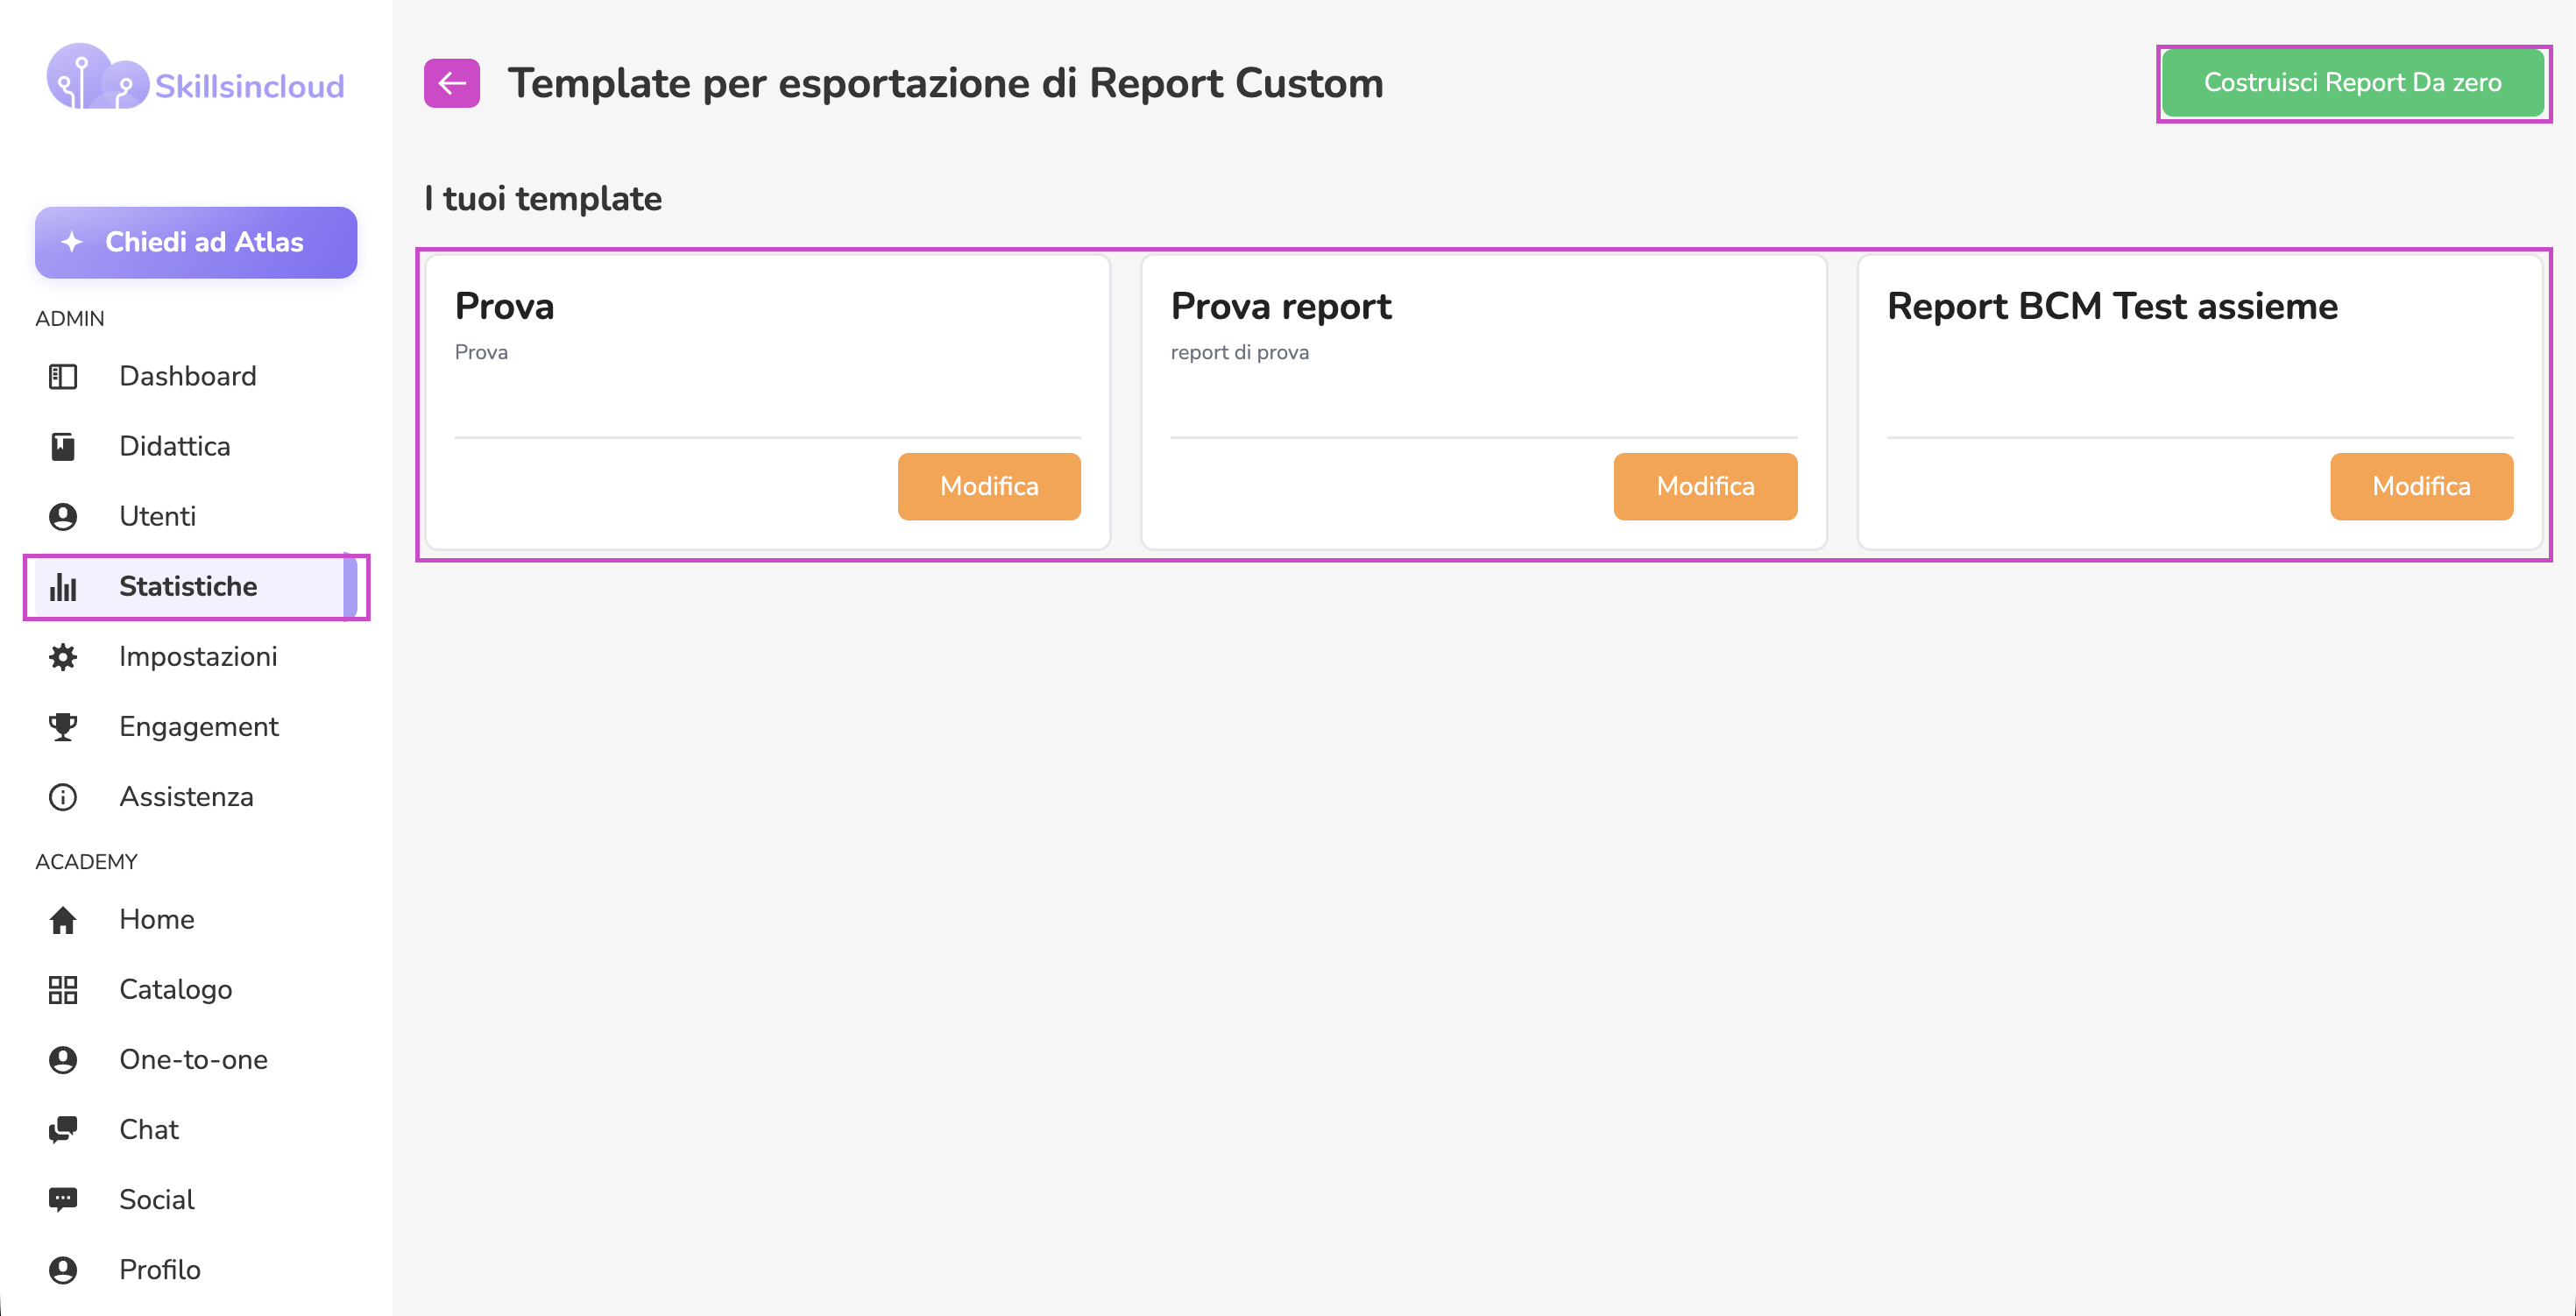Click Modifica on Report BCM Test assieme
This screenshot has width=2576, height=1316.
[x=2421, y=486]
